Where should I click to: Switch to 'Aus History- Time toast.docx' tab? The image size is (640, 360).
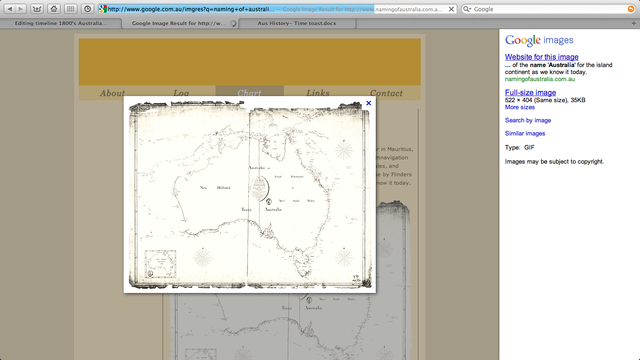(x=297, y=23)
